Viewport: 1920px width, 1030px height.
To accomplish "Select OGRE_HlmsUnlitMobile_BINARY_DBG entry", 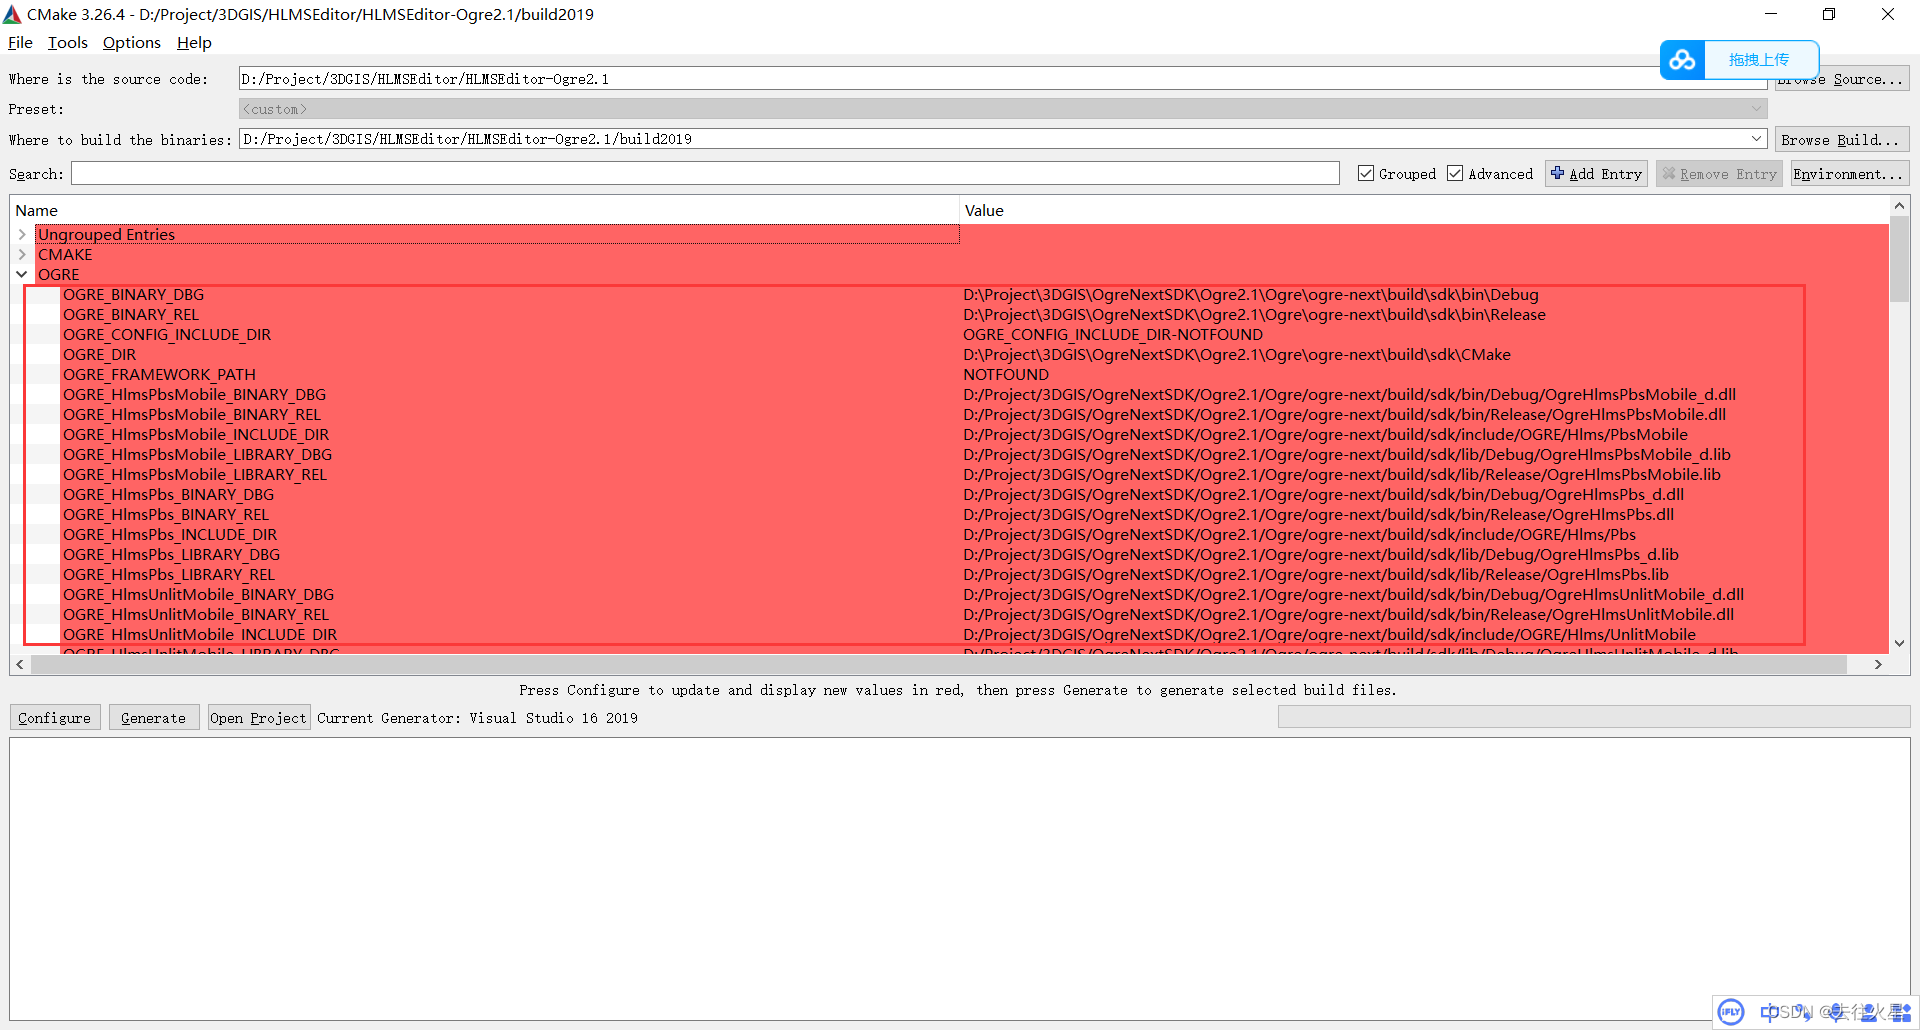I will [x=198, y=594].
